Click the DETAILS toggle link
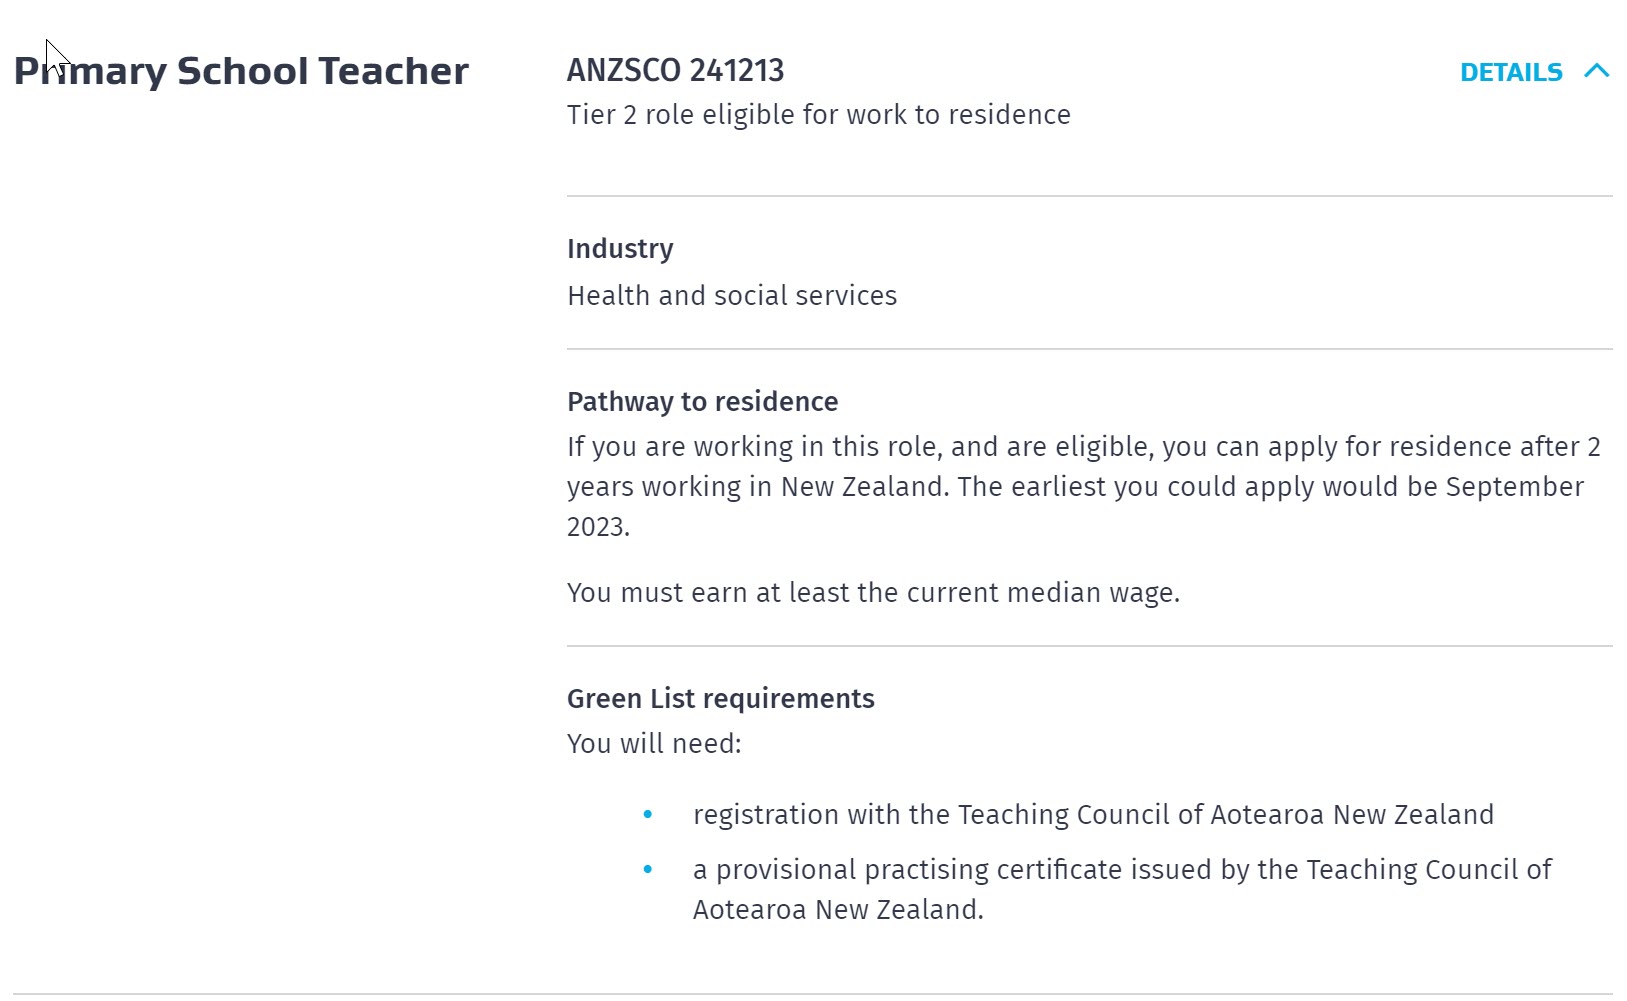Screen dimensions: 1627x1001 click(1510, 72)
